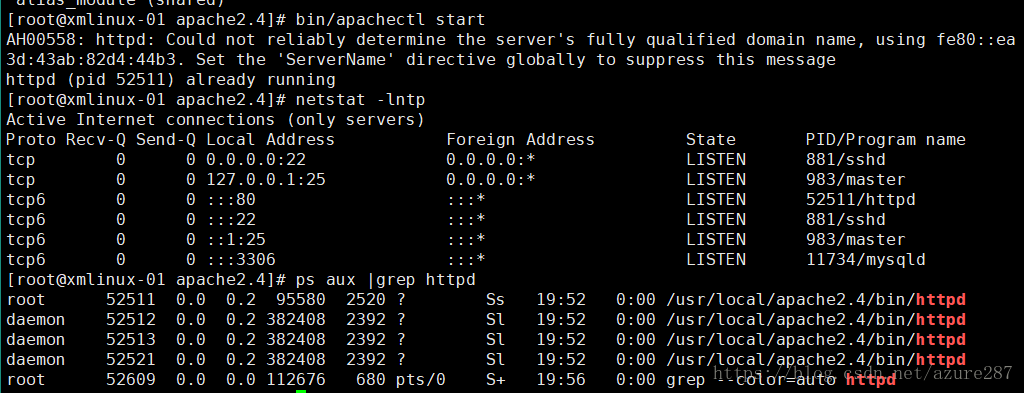
Task: Click the 112676 VSZ value
Action: 296,380
